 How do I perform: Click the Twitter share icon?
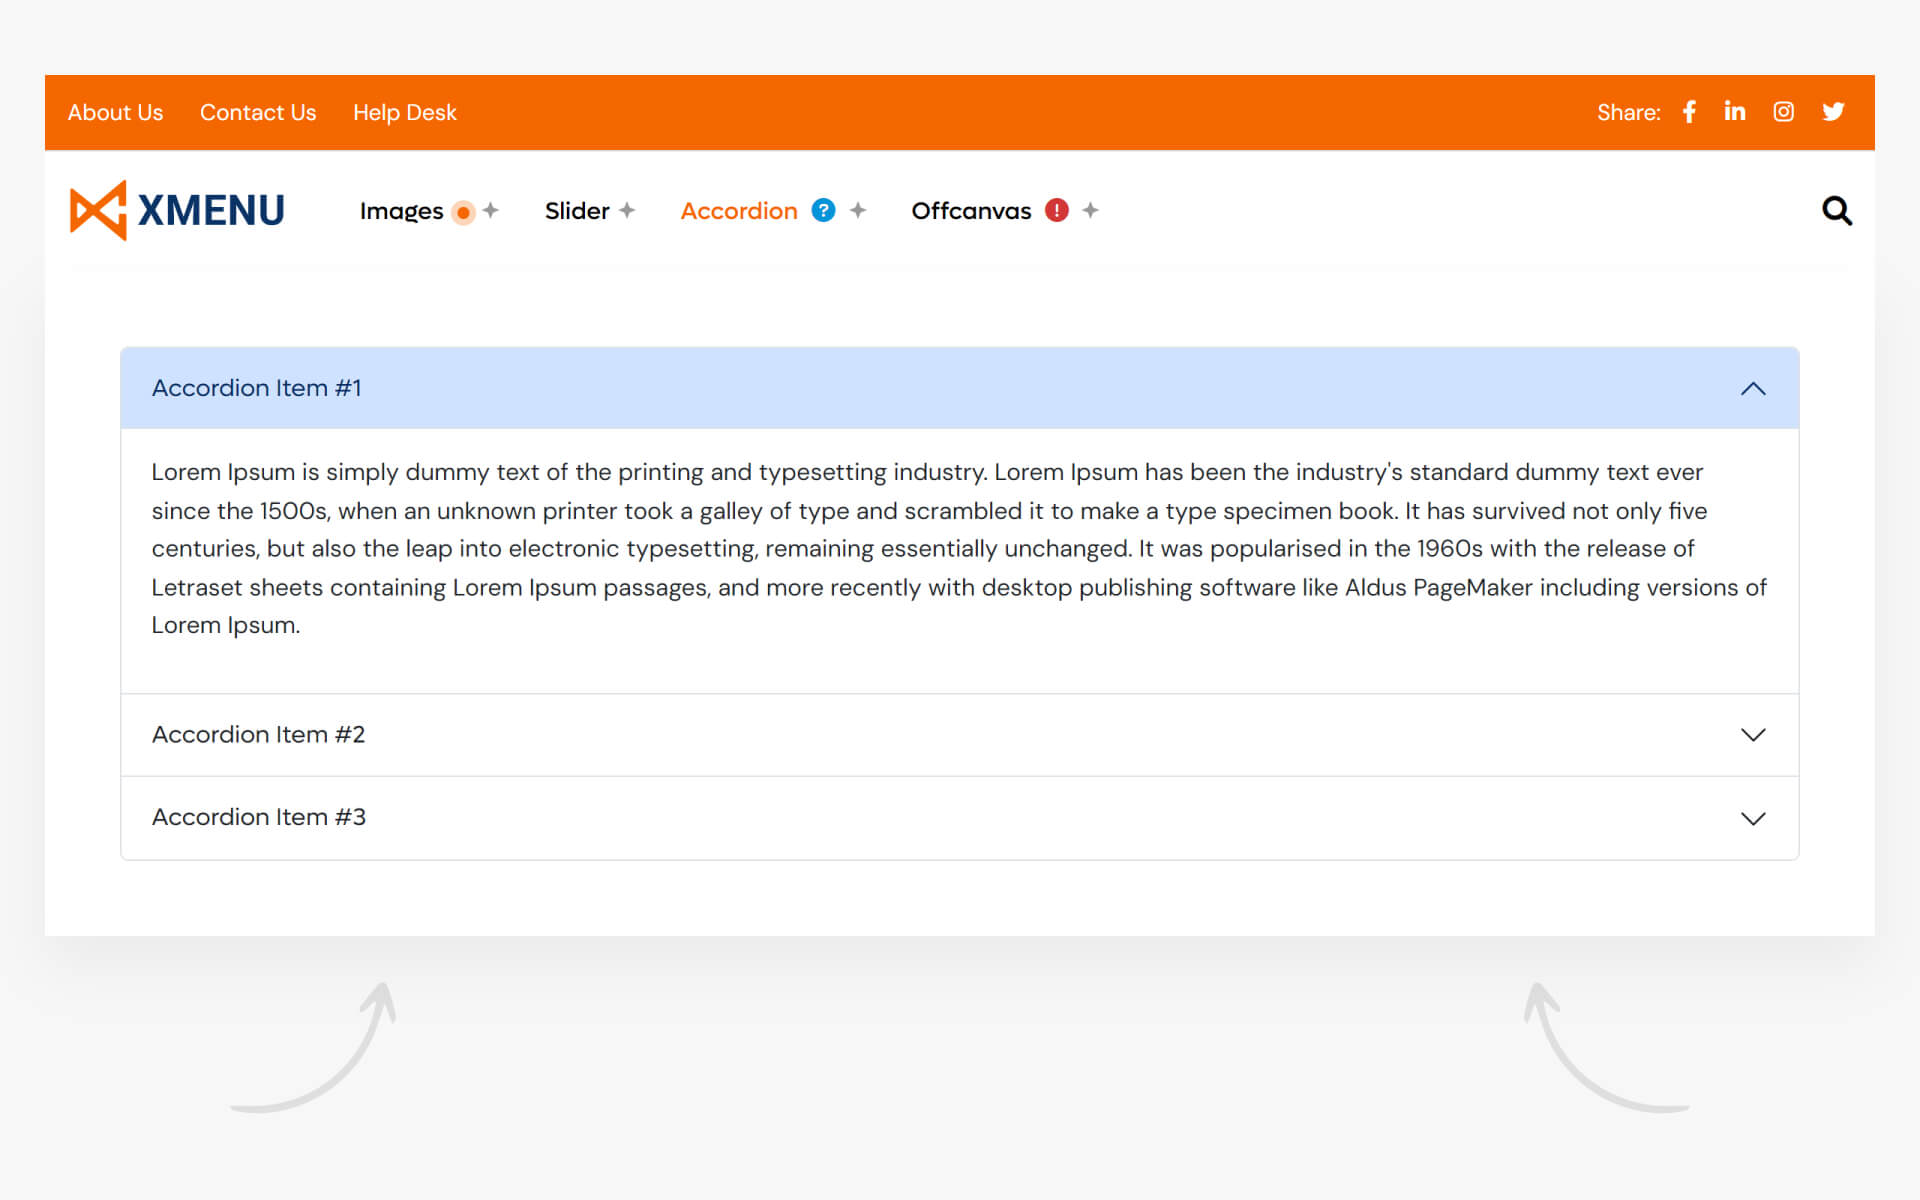click(1833, 112)
